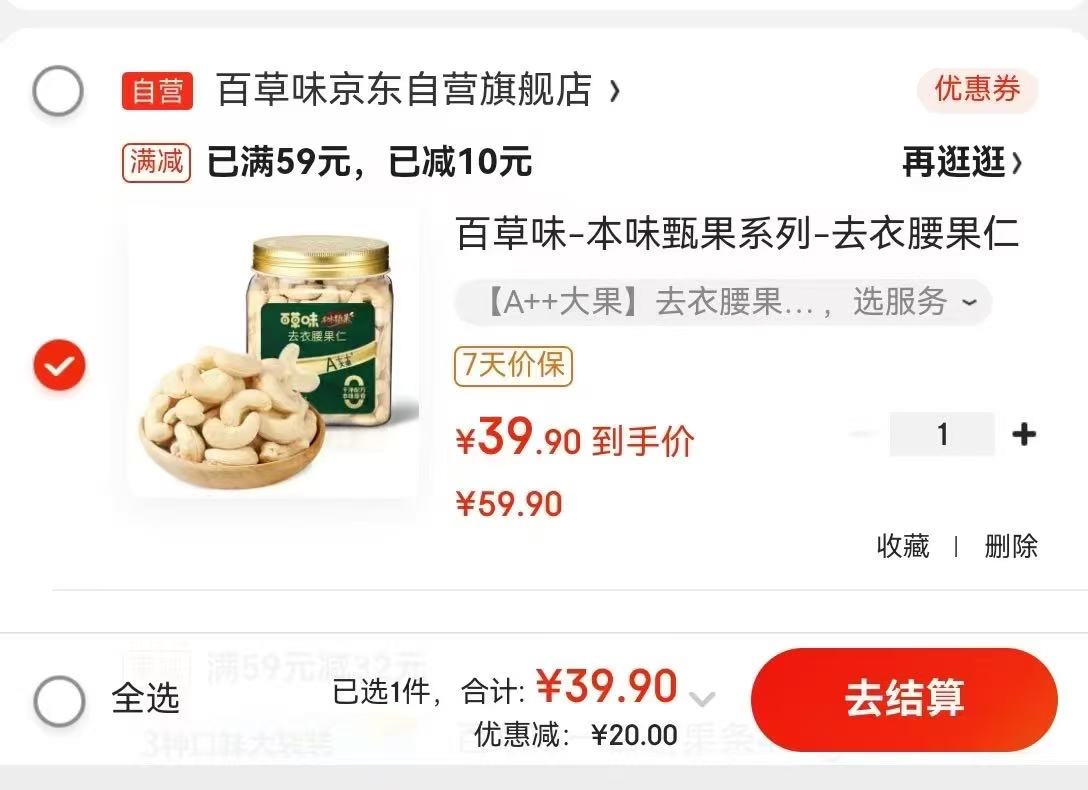Open 再逛逛 to browse more deals

click(x=962, y=162)
